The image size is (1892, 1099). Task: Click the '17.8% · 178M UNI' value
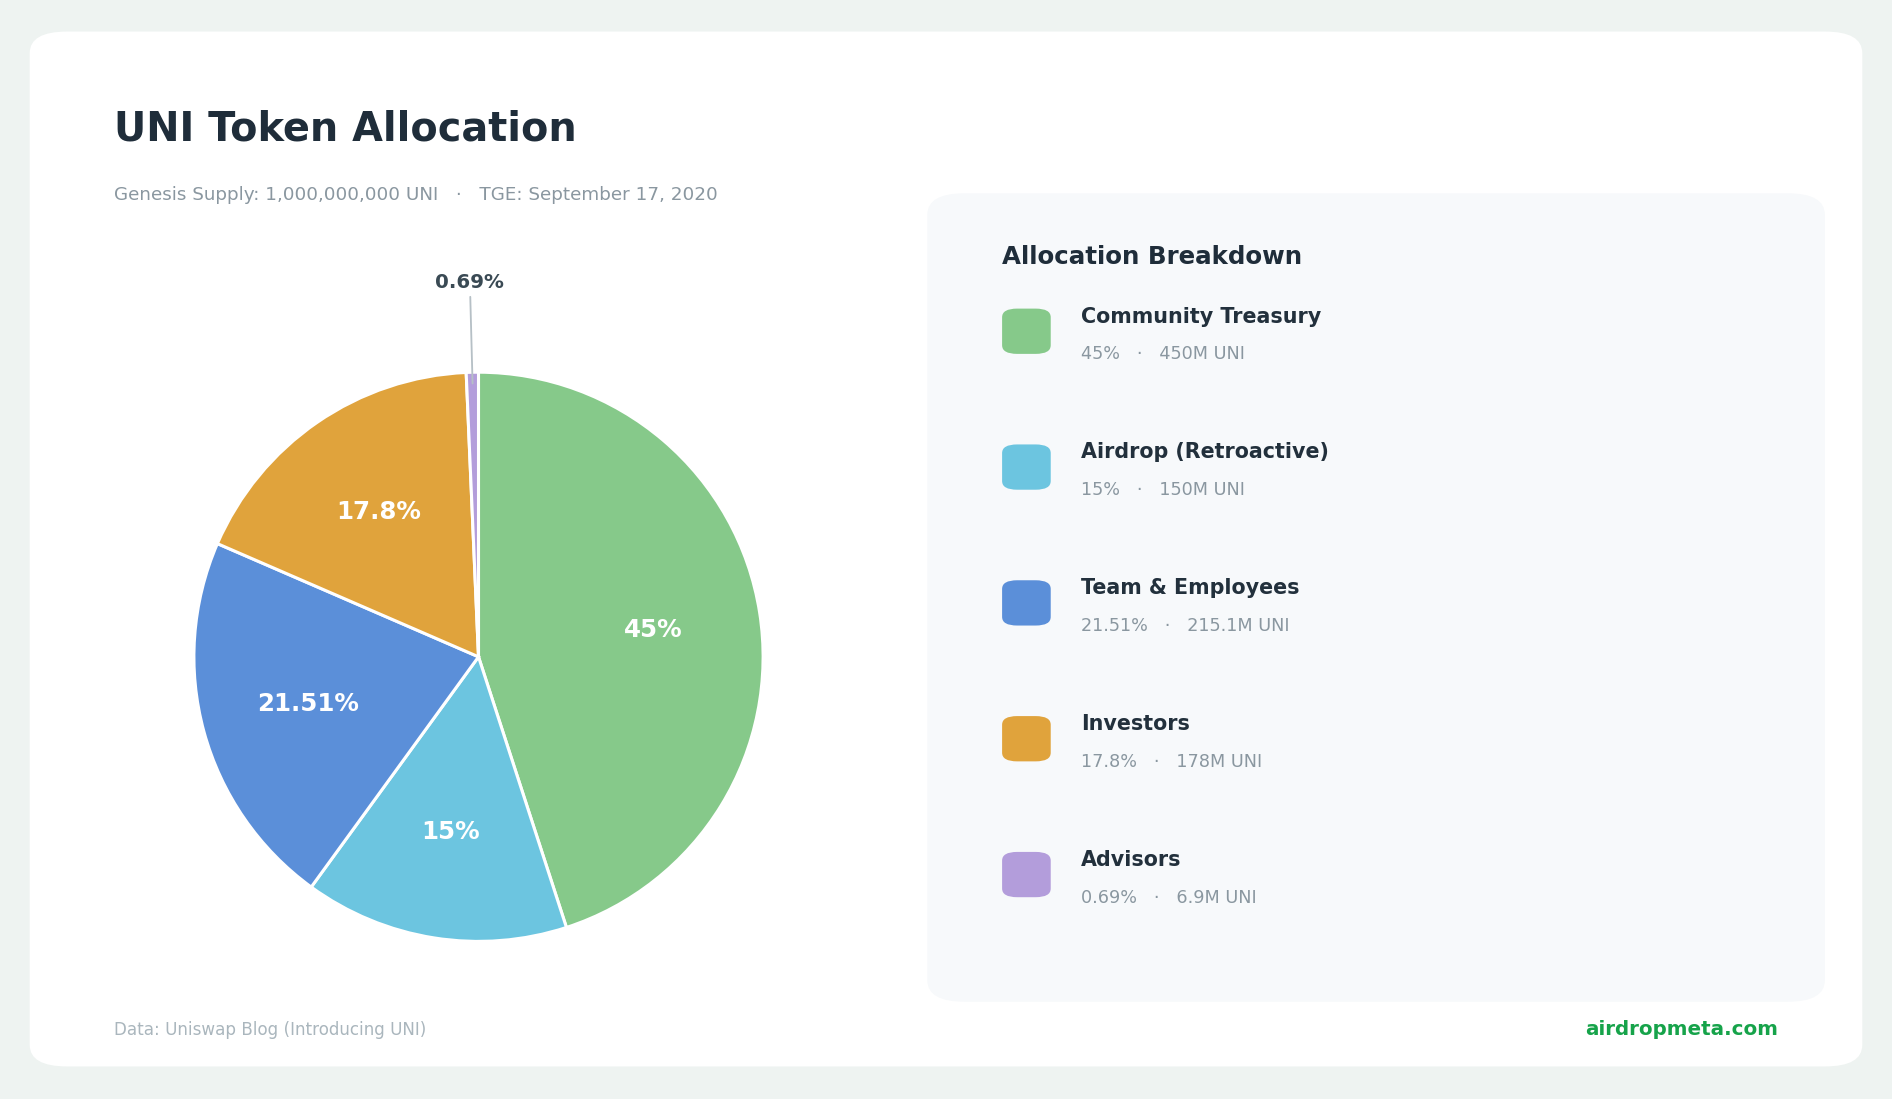(1171, 762)
